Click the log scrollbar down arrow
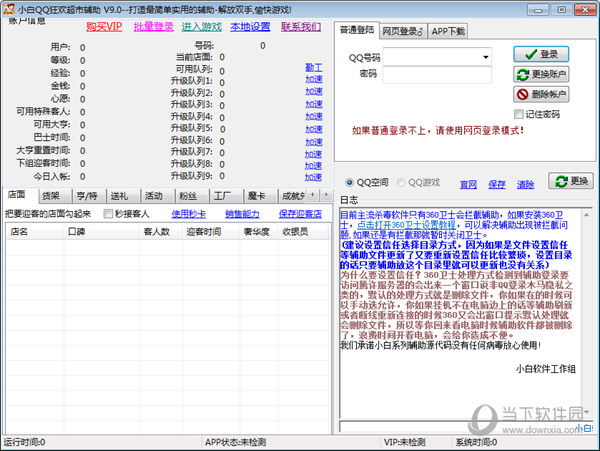Image resolution: width=600 pixels, height=451 pixels. 586,412
